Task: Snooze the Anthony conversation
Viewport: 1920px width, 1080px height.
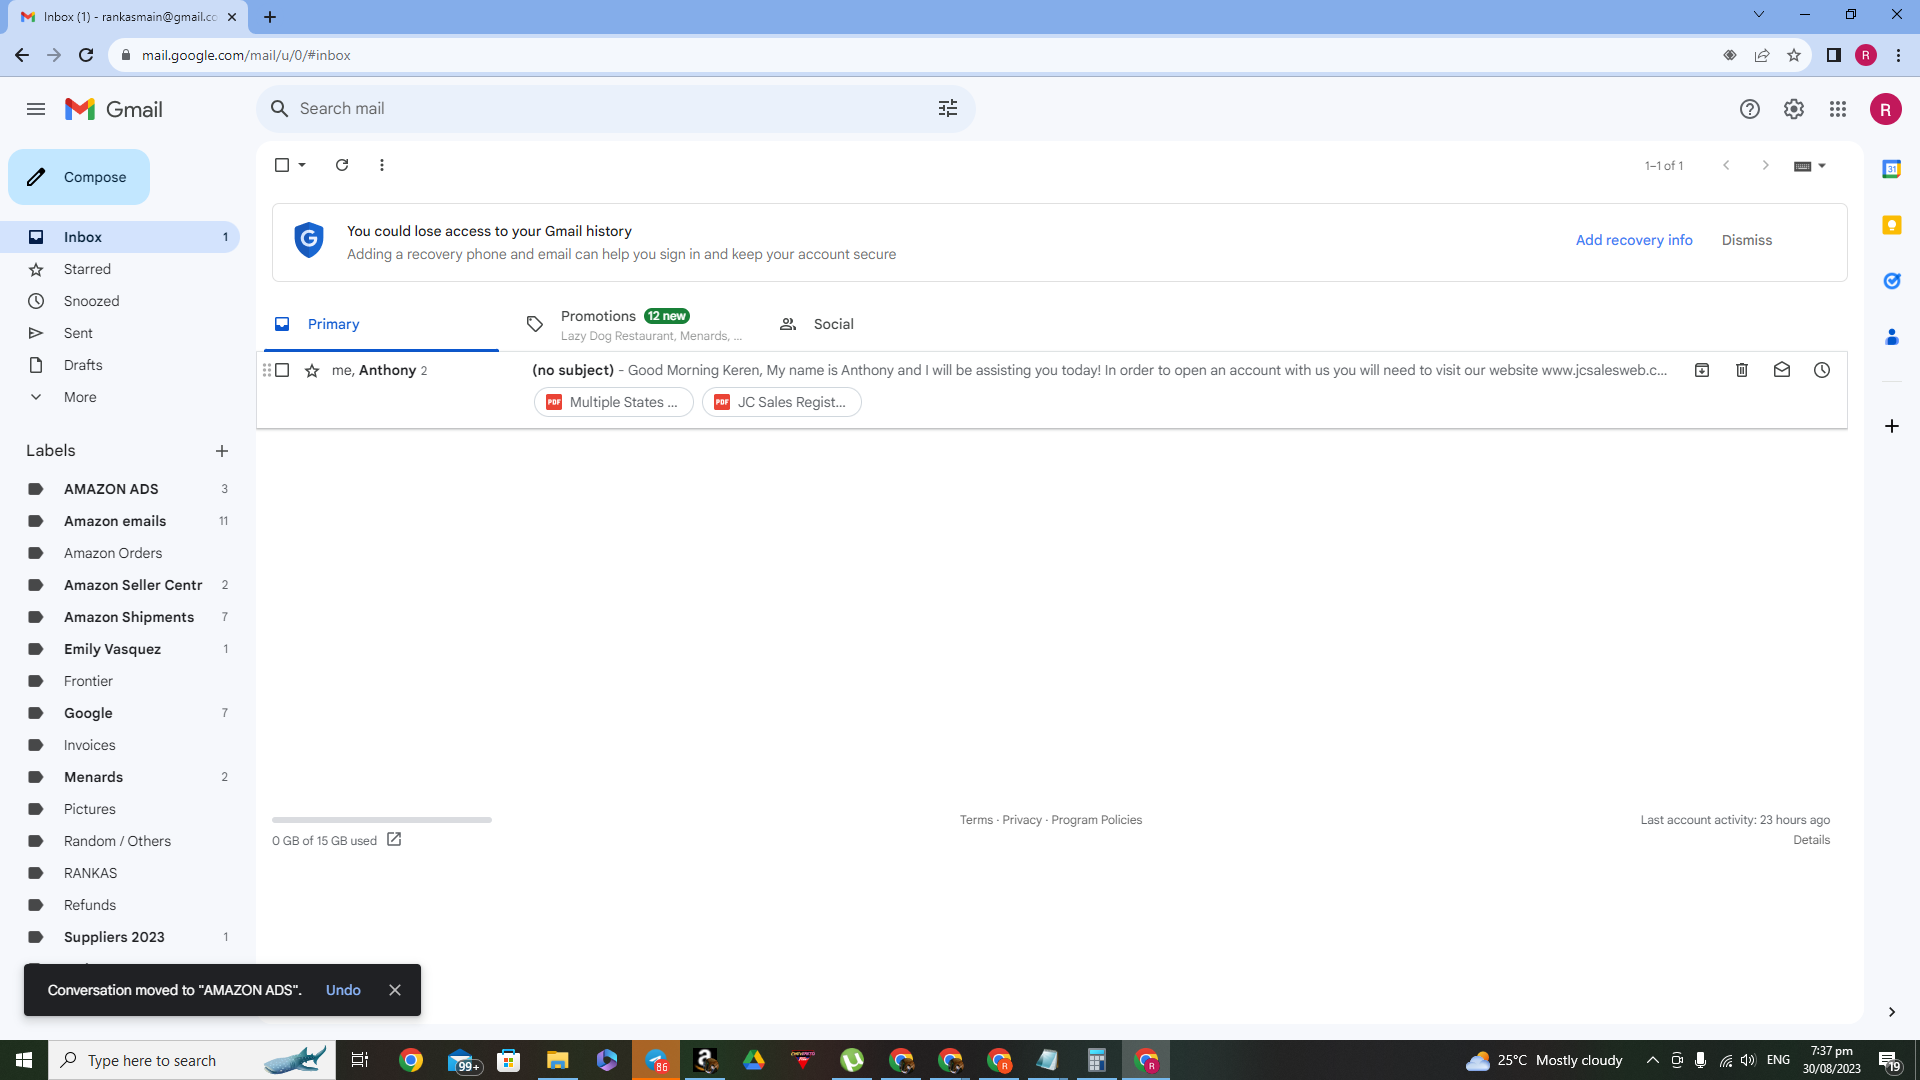Action: 1822,370
